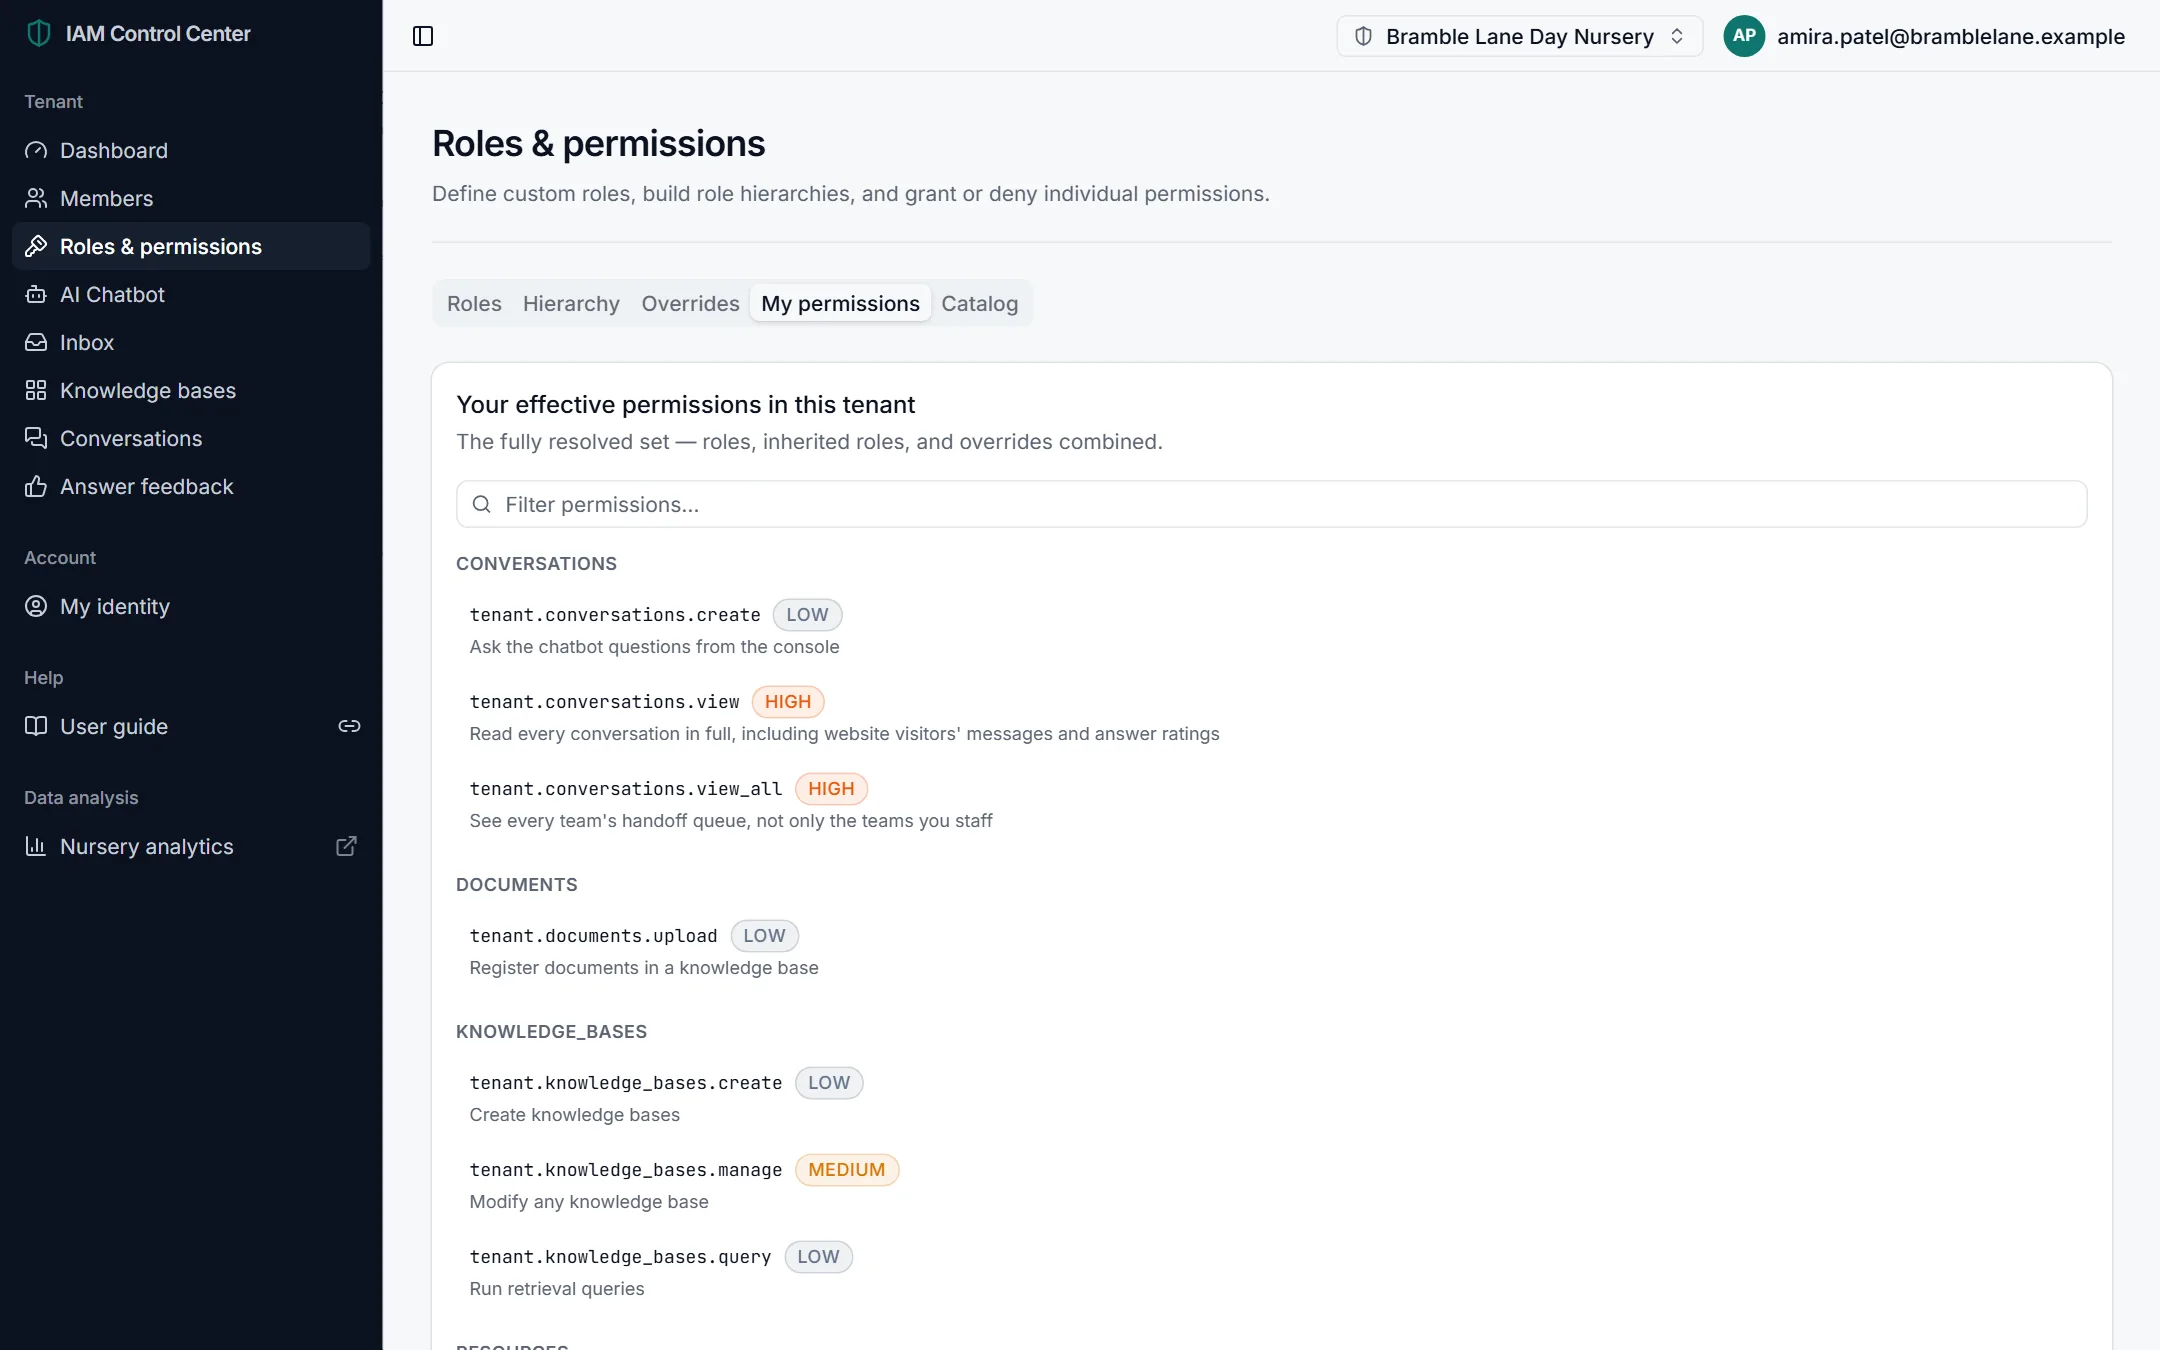This screenshot has height=1350, width=2160.
Task: Open the Catalog tab
Action: pos(979,303)
